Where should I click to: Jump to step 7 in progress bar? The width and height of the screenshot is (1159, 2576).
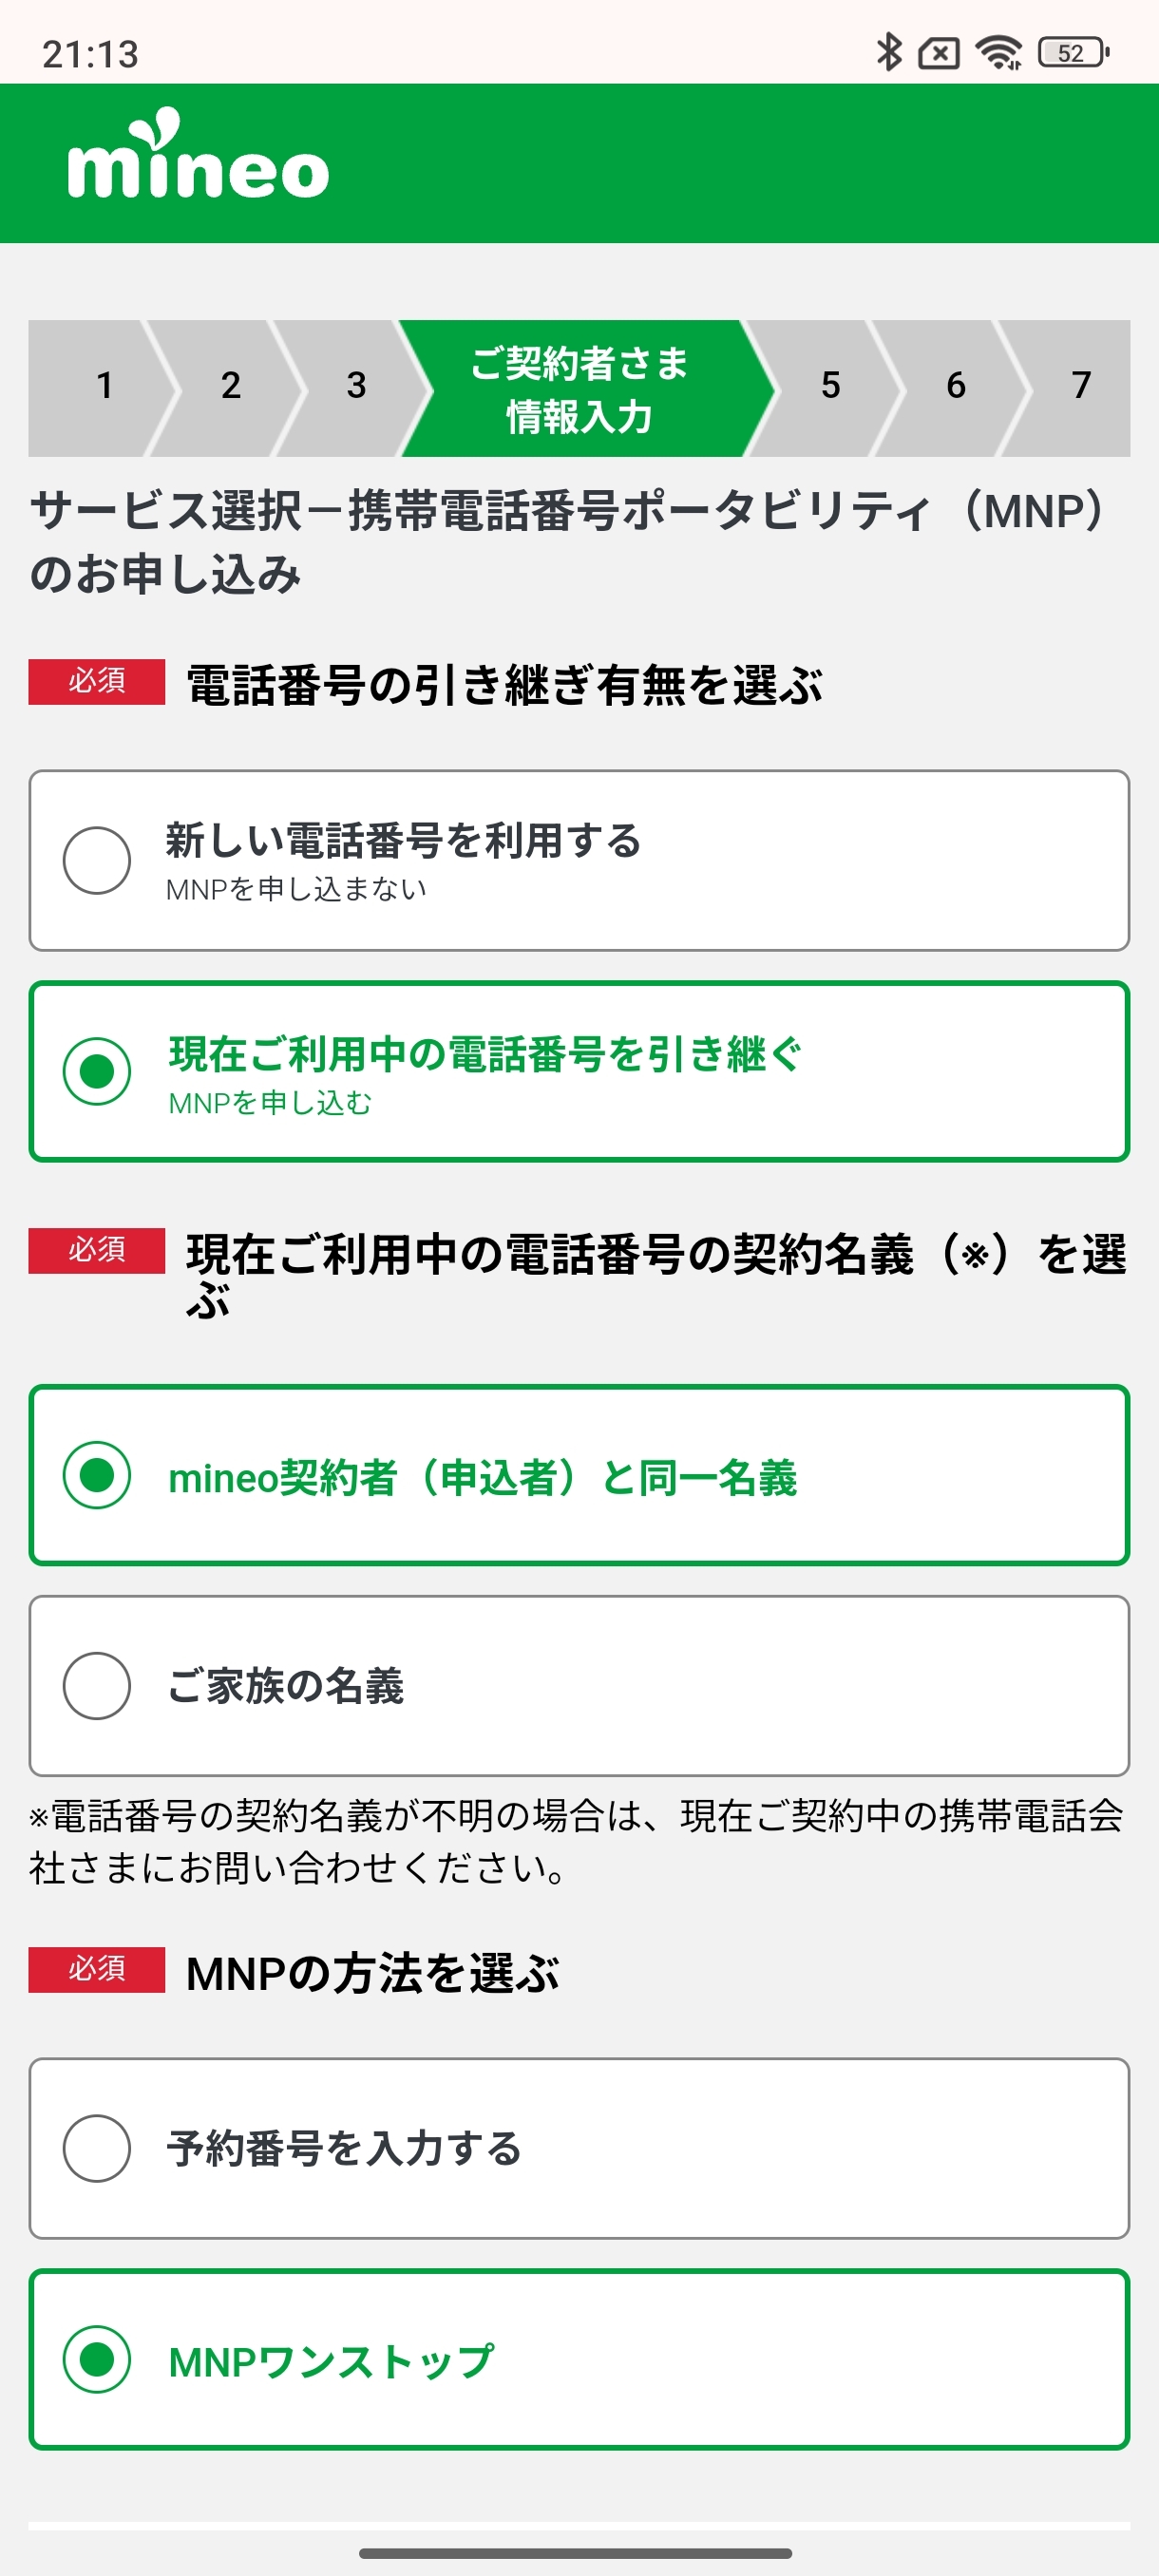(x=1080, y=386)
